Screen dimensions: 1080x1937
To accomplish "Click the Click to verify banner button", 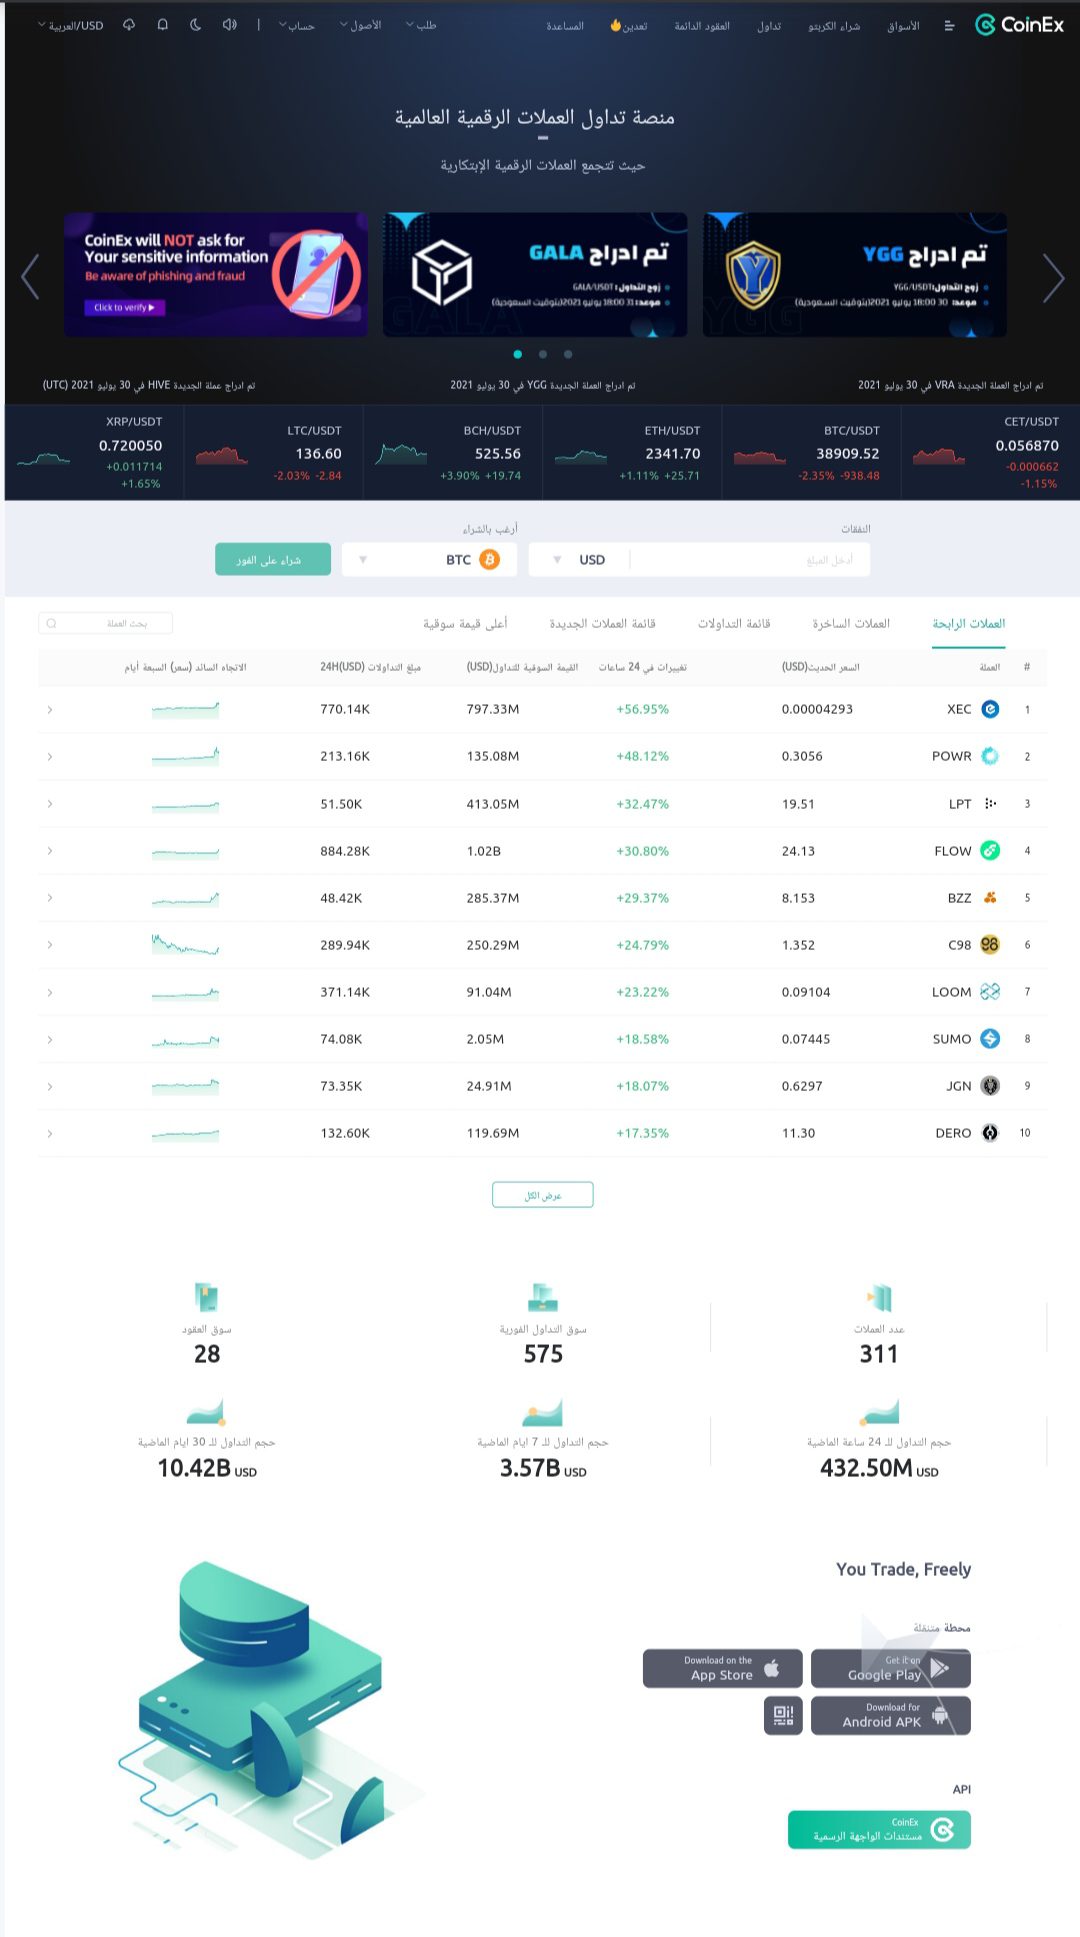I will point(125,308).
